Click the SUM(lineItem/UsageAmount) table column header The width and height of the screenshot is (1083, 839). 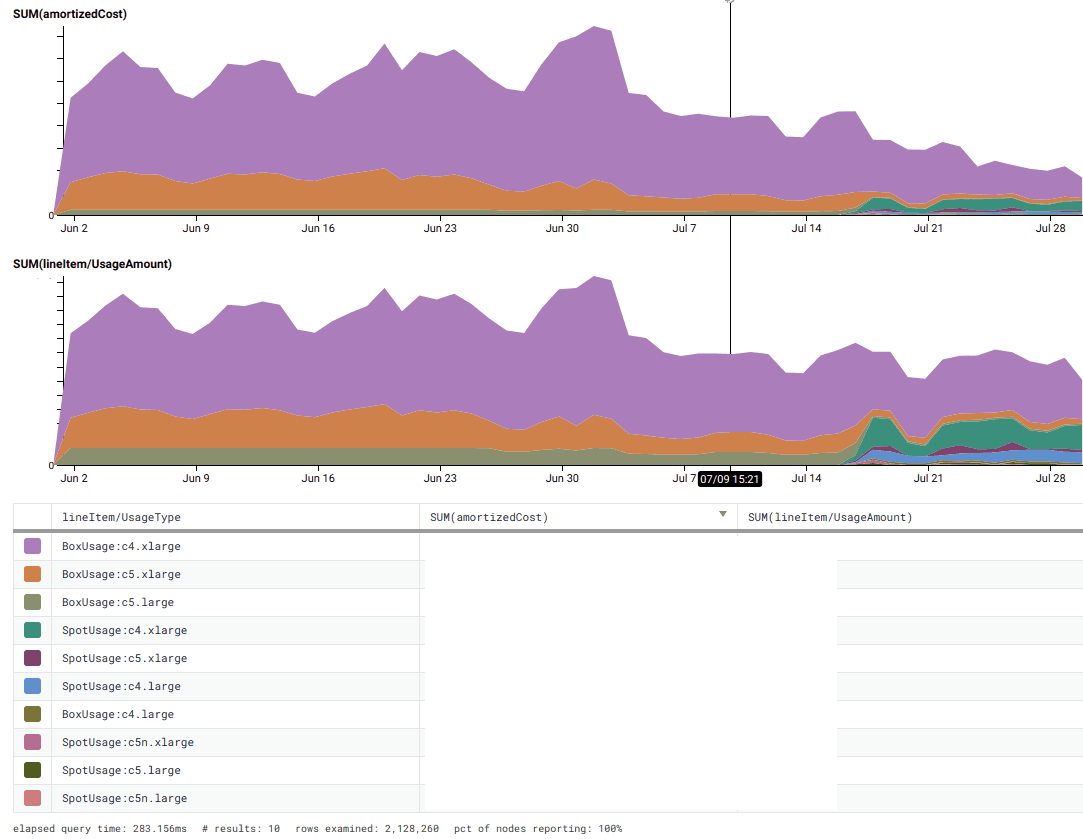[x=830, y=517]
